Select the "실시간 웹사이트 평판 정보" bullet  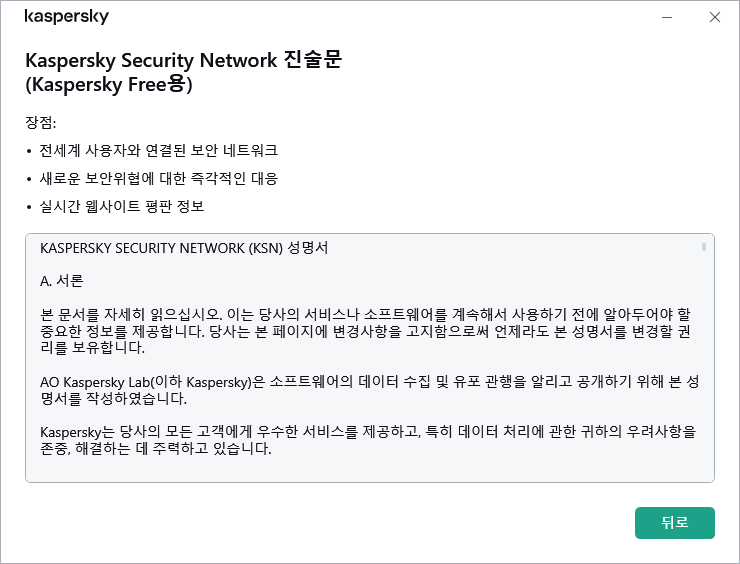tap(122, 206)
